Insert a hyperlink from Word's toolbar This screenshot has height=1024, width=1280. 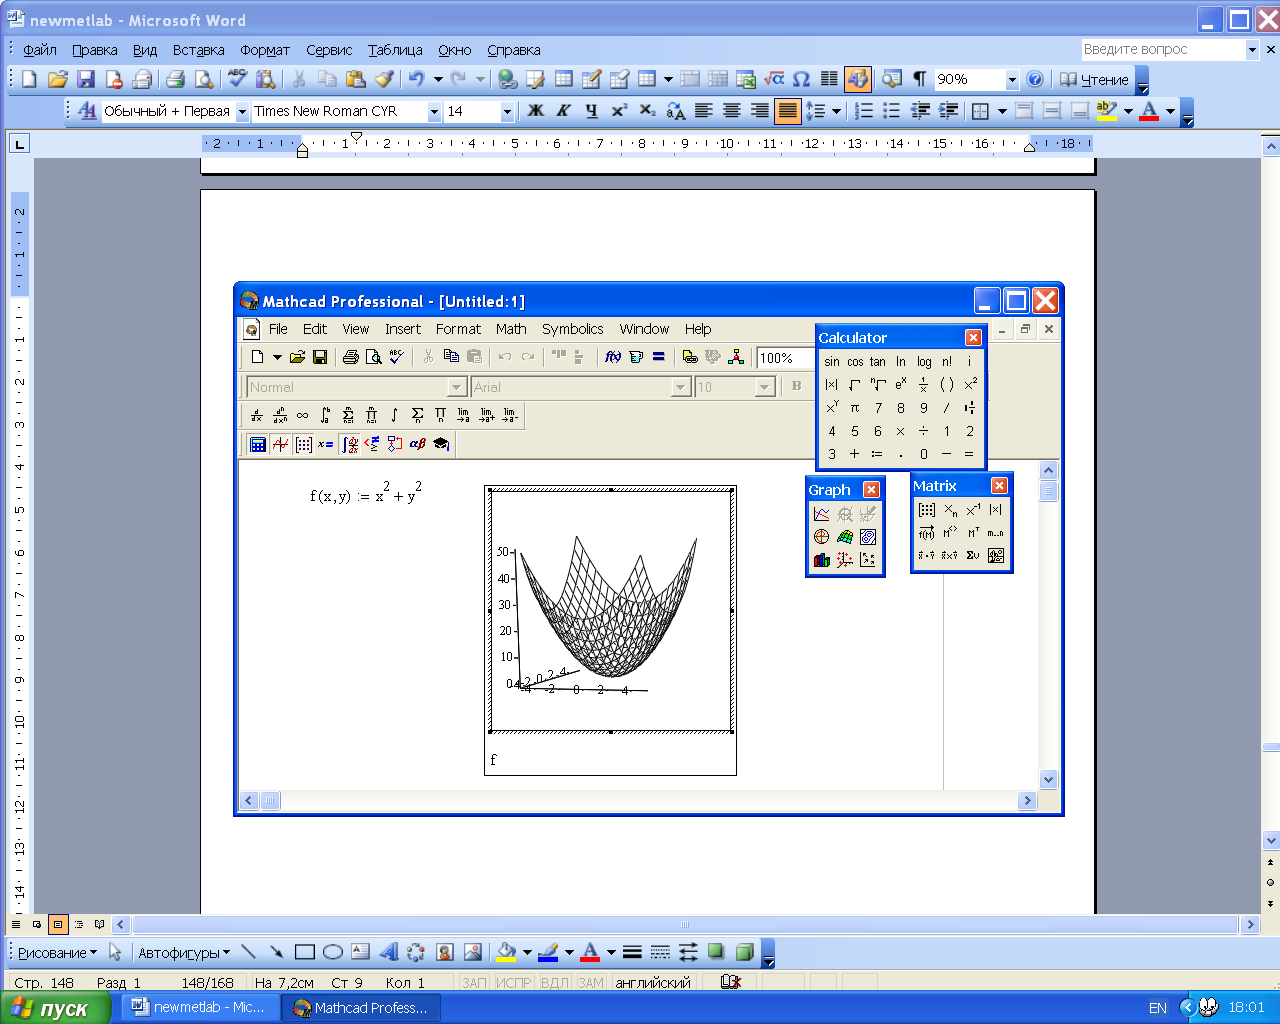pos(508,79)
